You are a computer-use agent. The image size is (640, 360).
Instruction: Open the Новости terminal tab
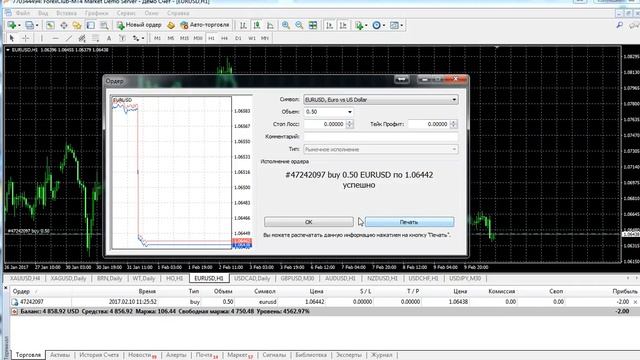(142, 355)
